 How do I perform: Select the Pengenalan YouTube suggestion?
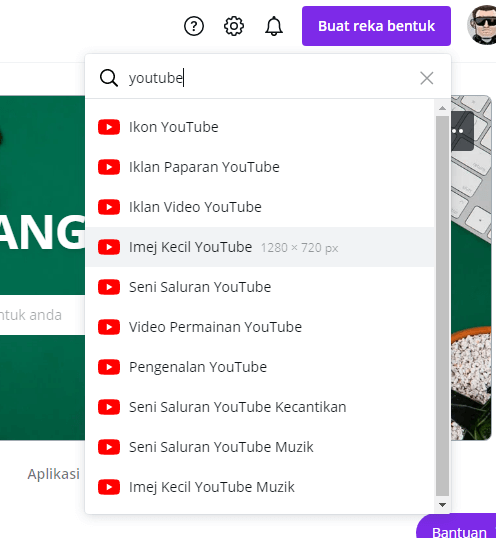tap(260, 367)
